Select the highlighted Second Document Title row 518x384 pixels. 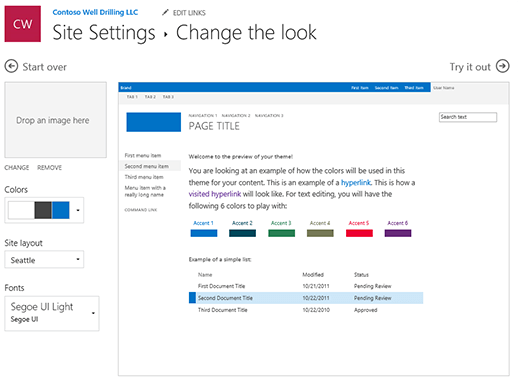(306, 298)
